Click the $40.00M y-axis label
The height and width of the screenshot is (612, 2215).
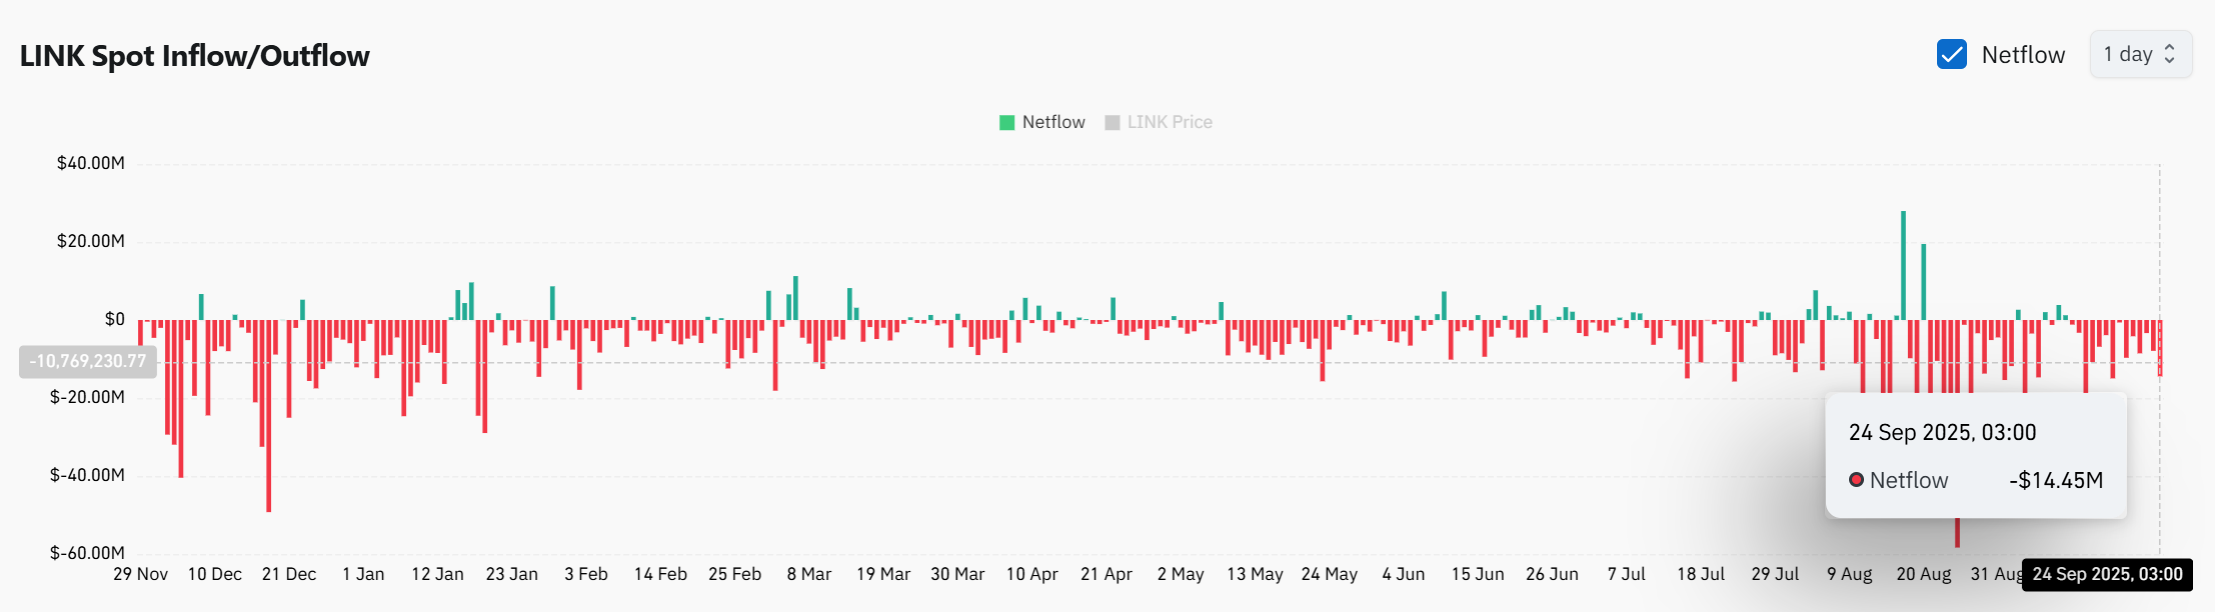coord(91,163)
